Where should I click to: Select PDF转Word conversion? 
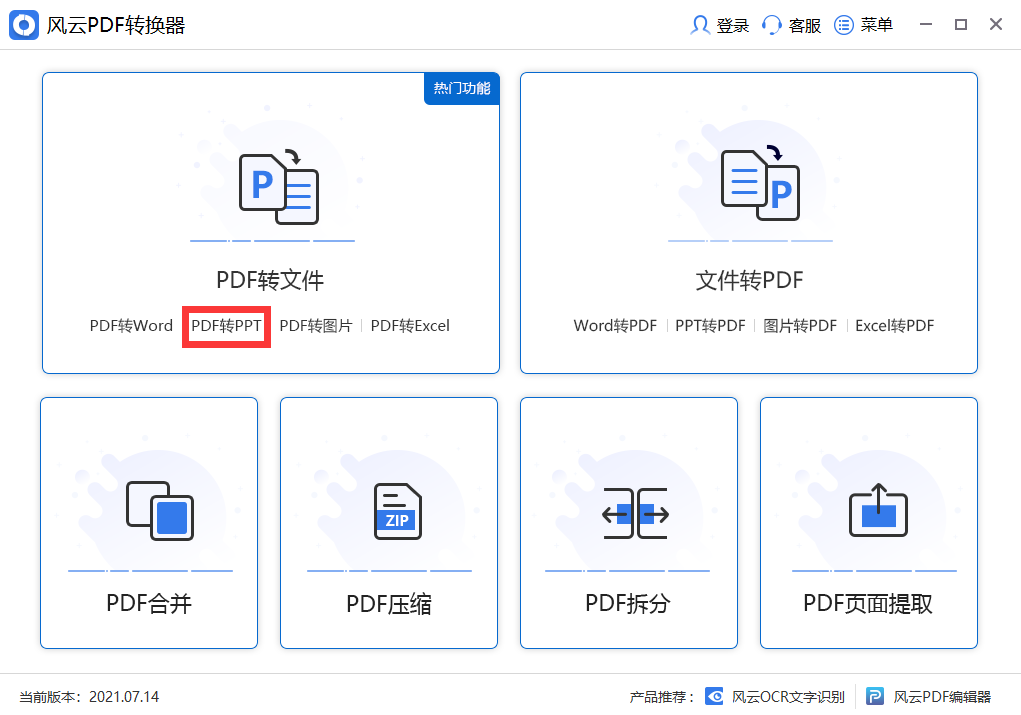coord(131,326)
